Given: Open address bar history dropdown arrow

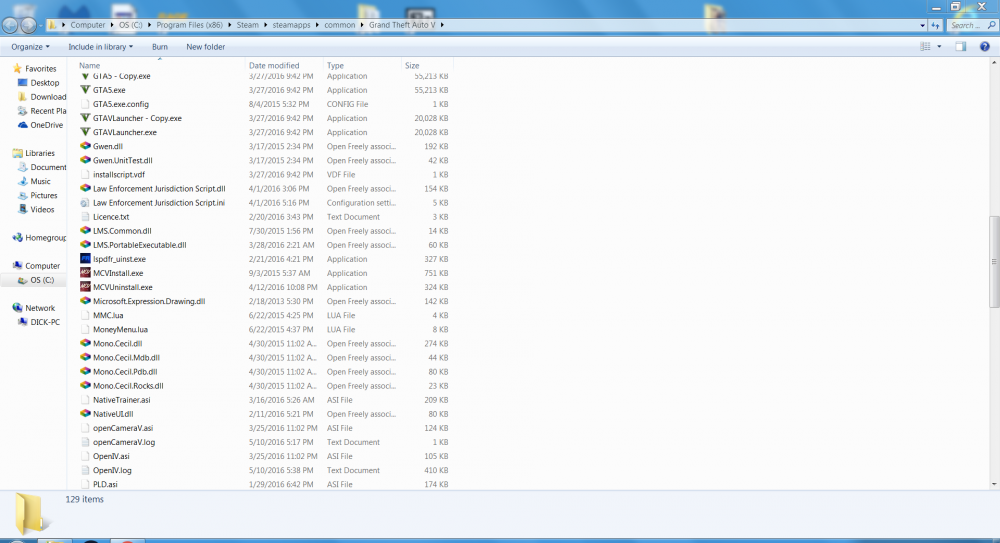Looking at the screenshot, I should 922,26.
